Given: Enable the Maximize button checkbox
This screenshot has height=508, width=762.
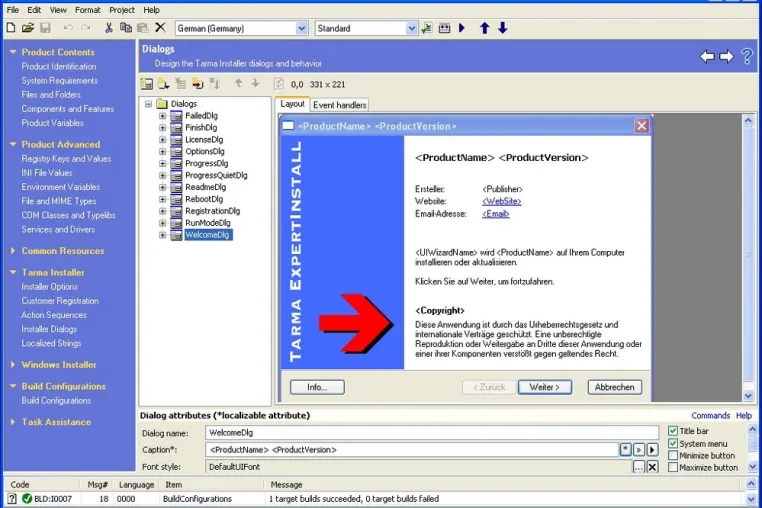Looking at the screenshot, I should 673,467.
